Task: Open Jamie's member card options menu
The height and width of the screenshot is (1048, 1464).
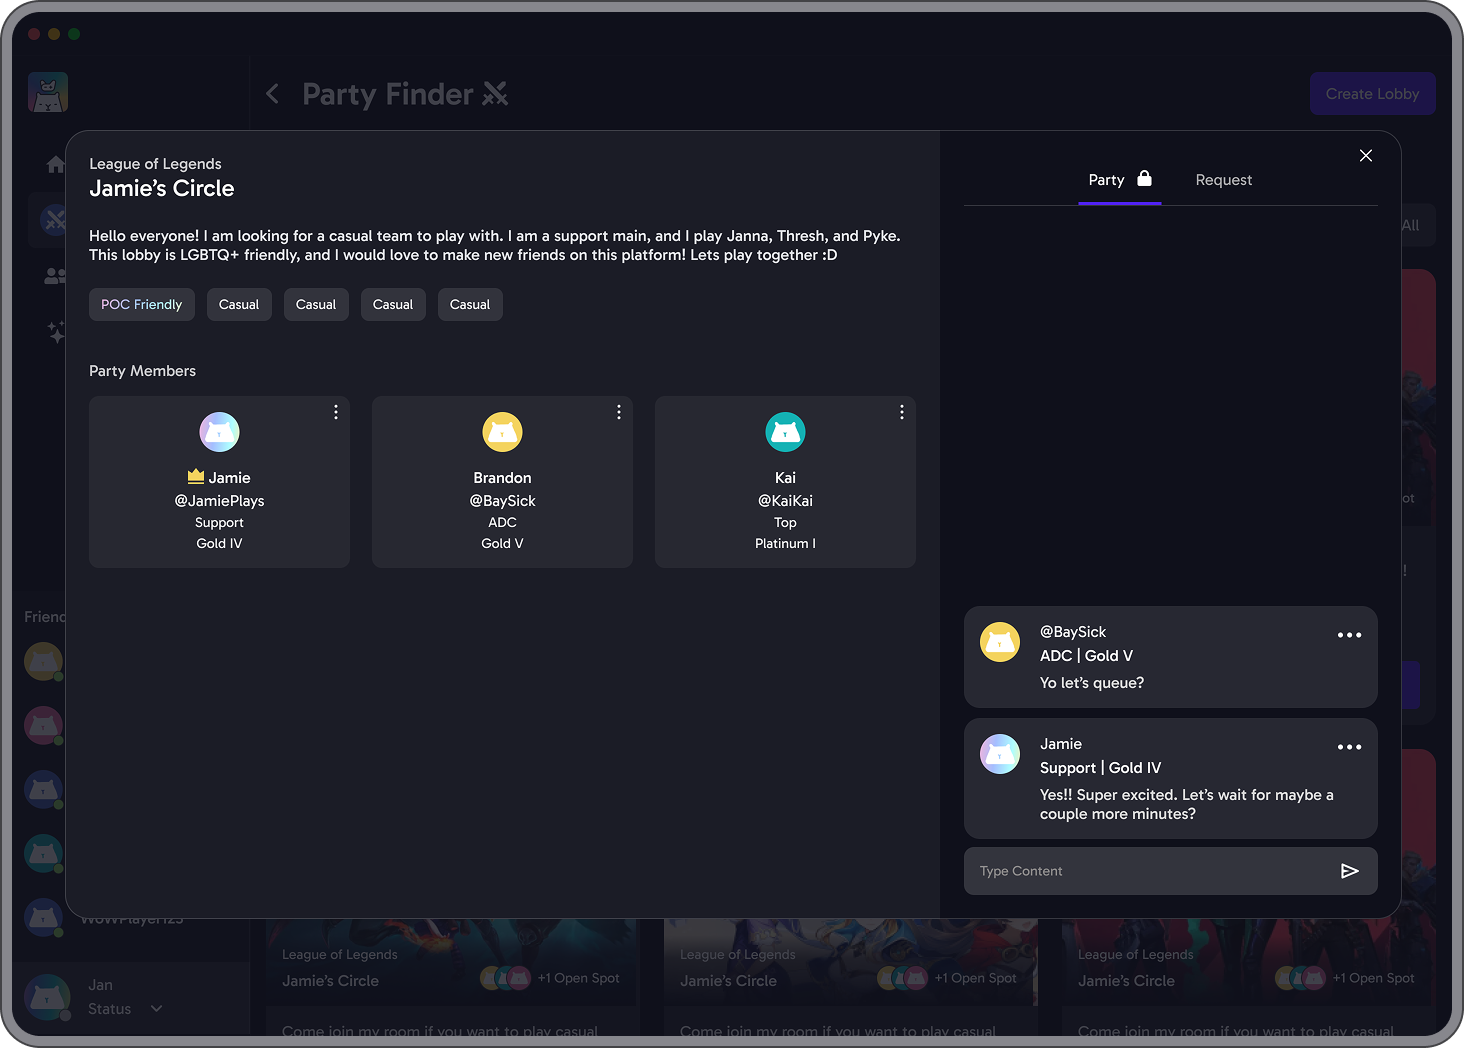Action: pos(336,412)
